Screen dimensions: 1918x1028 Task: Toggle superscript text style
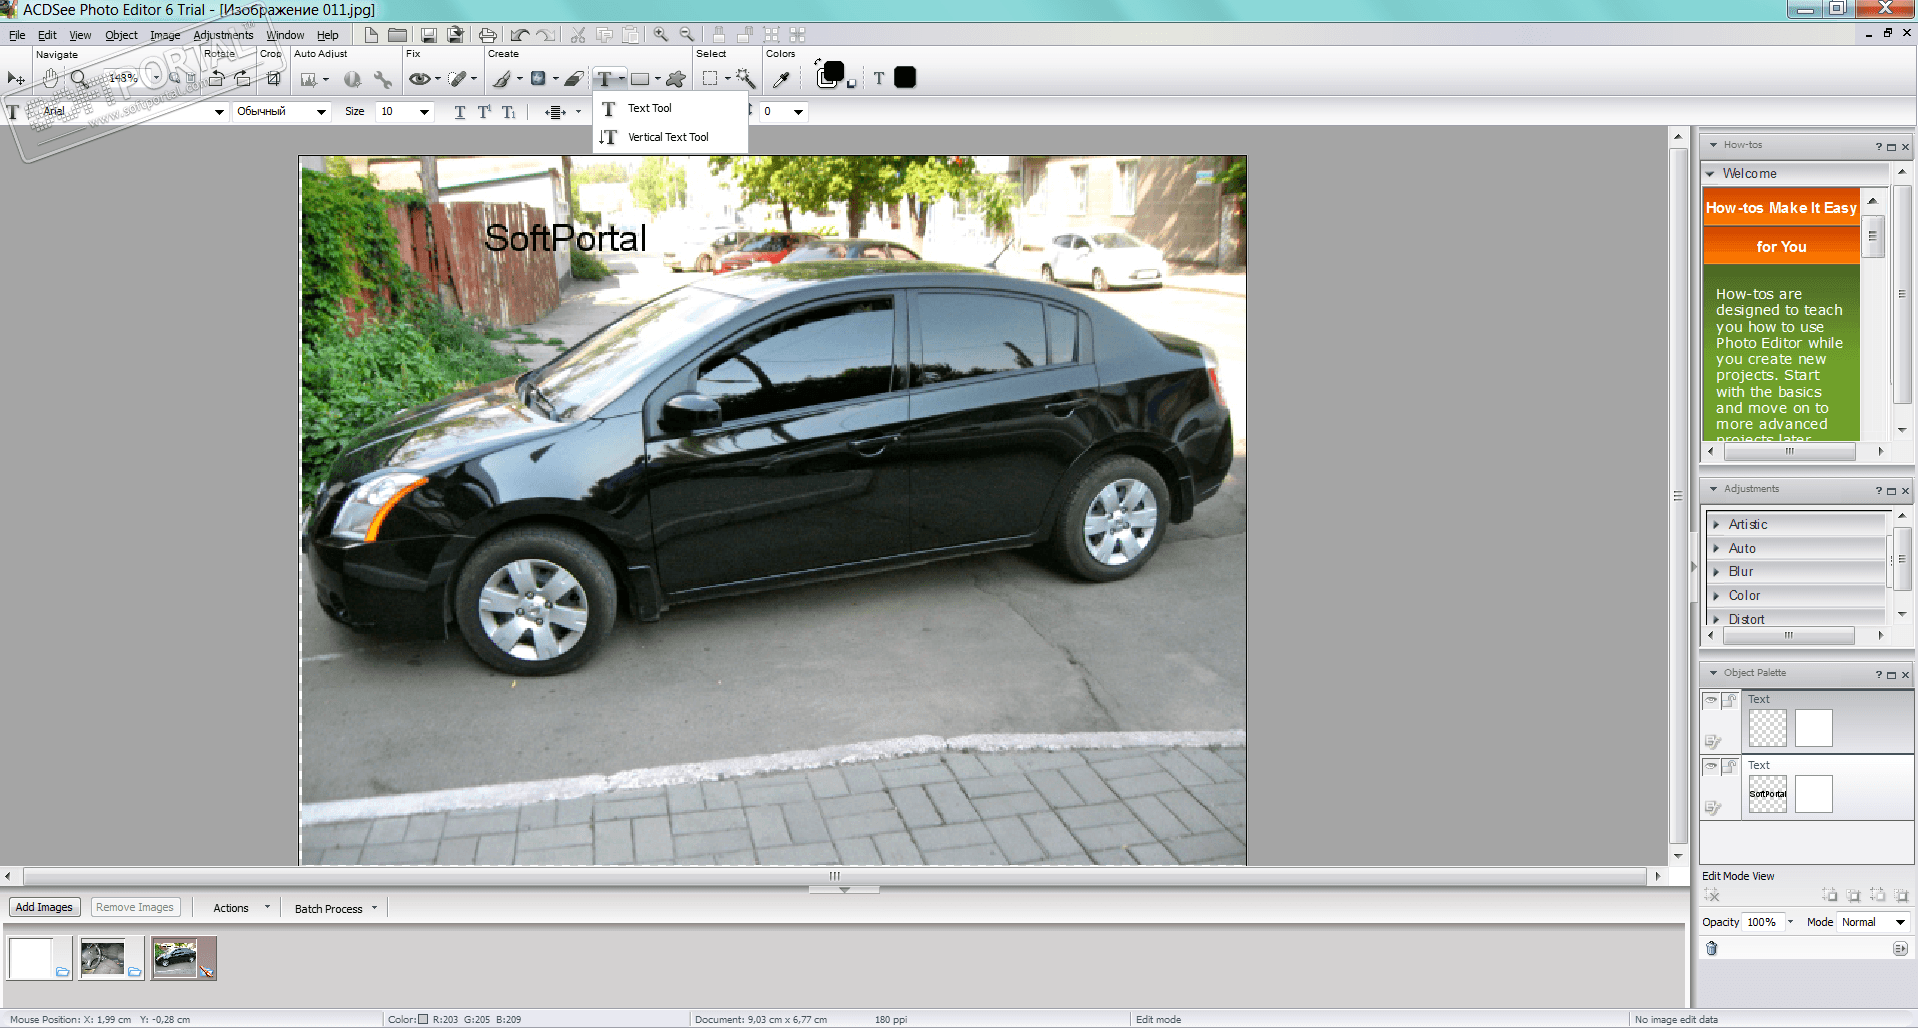(484, 112)
